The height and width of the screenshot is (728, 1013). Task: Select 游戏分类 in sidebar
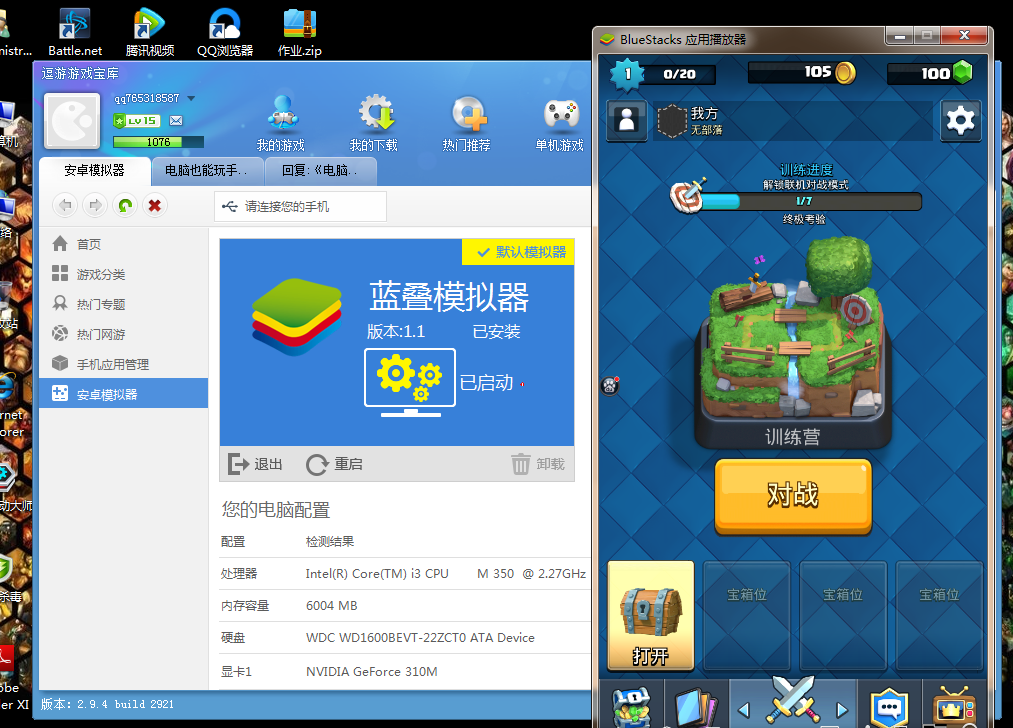(123, 274)
